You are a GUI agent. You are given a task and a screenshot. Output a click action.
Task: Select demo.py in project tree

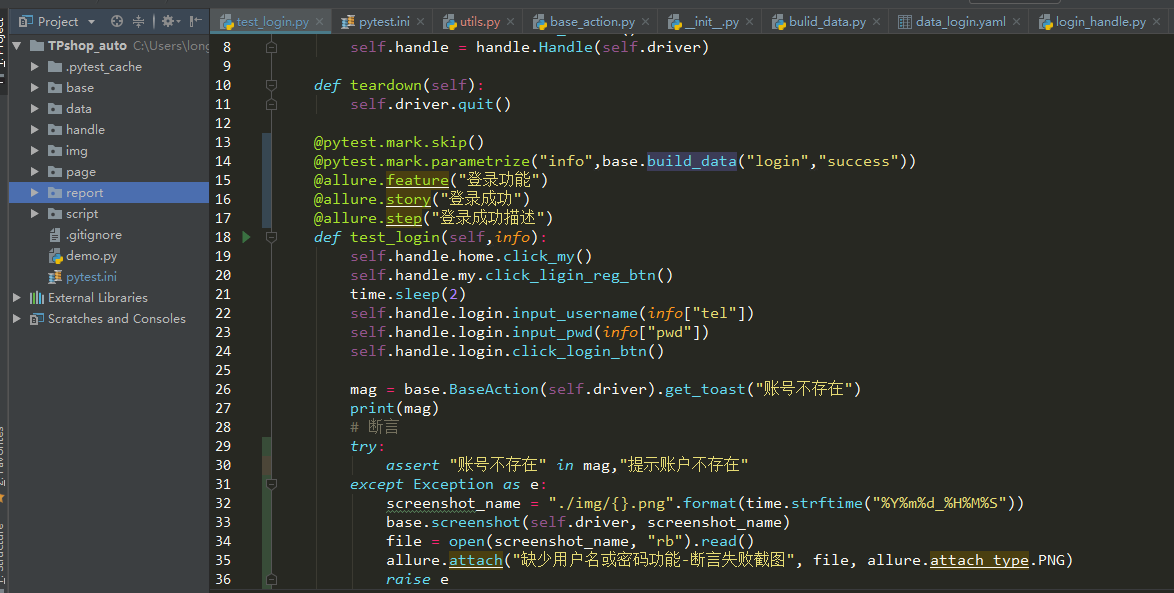pyautogui.click(x=91, y=255)
